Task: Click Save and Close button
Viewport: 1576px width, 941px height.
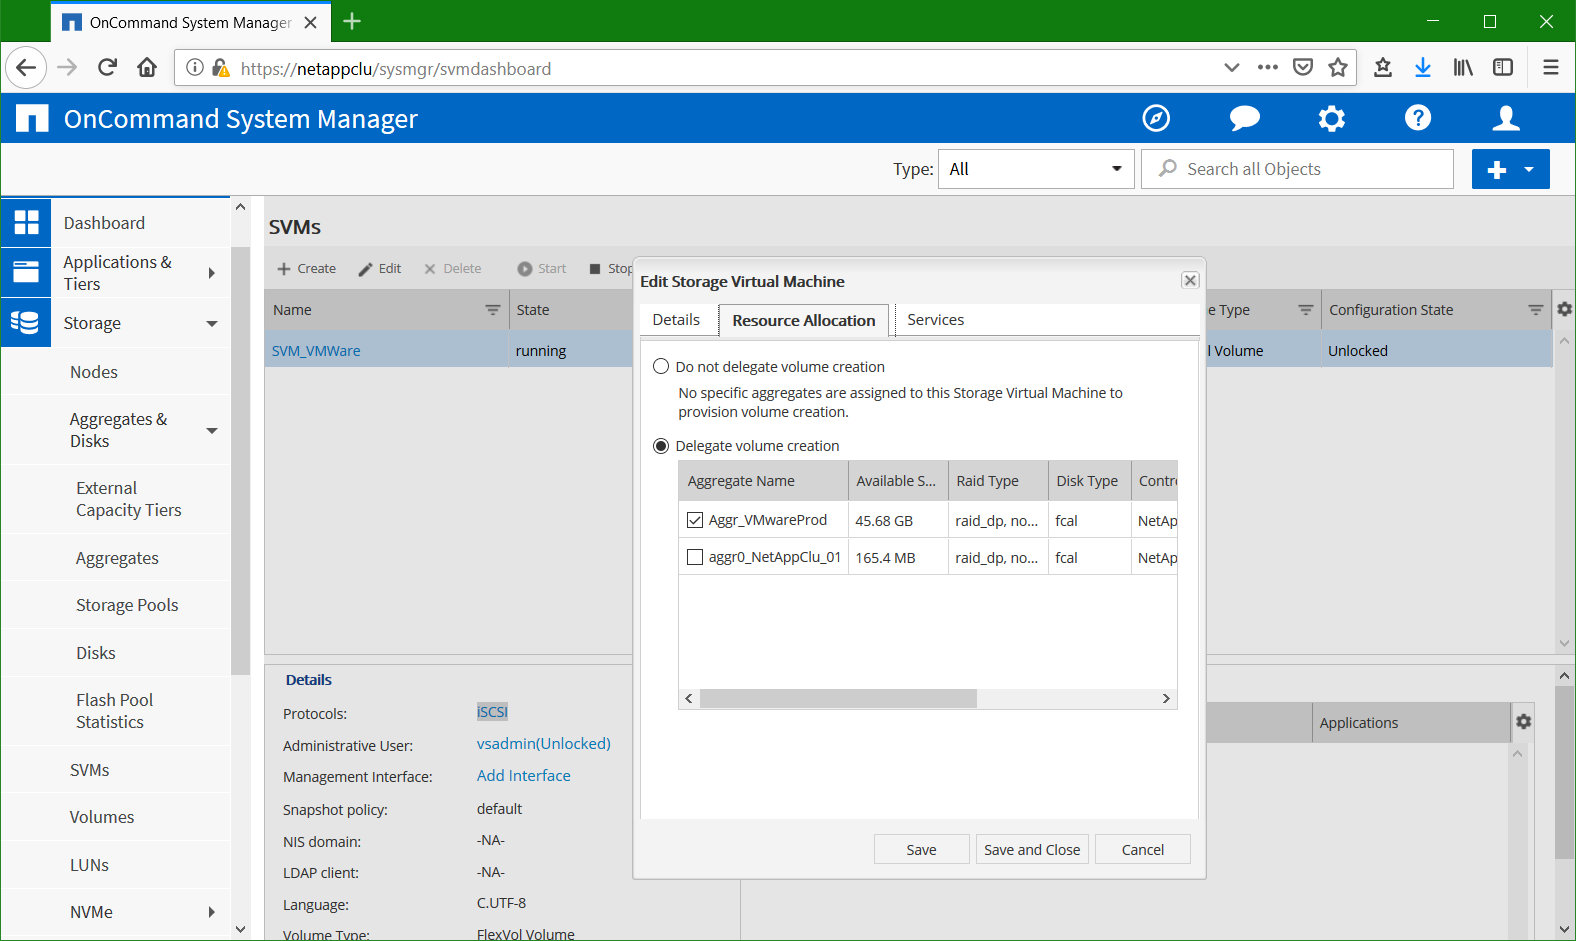Action: 1032,849
